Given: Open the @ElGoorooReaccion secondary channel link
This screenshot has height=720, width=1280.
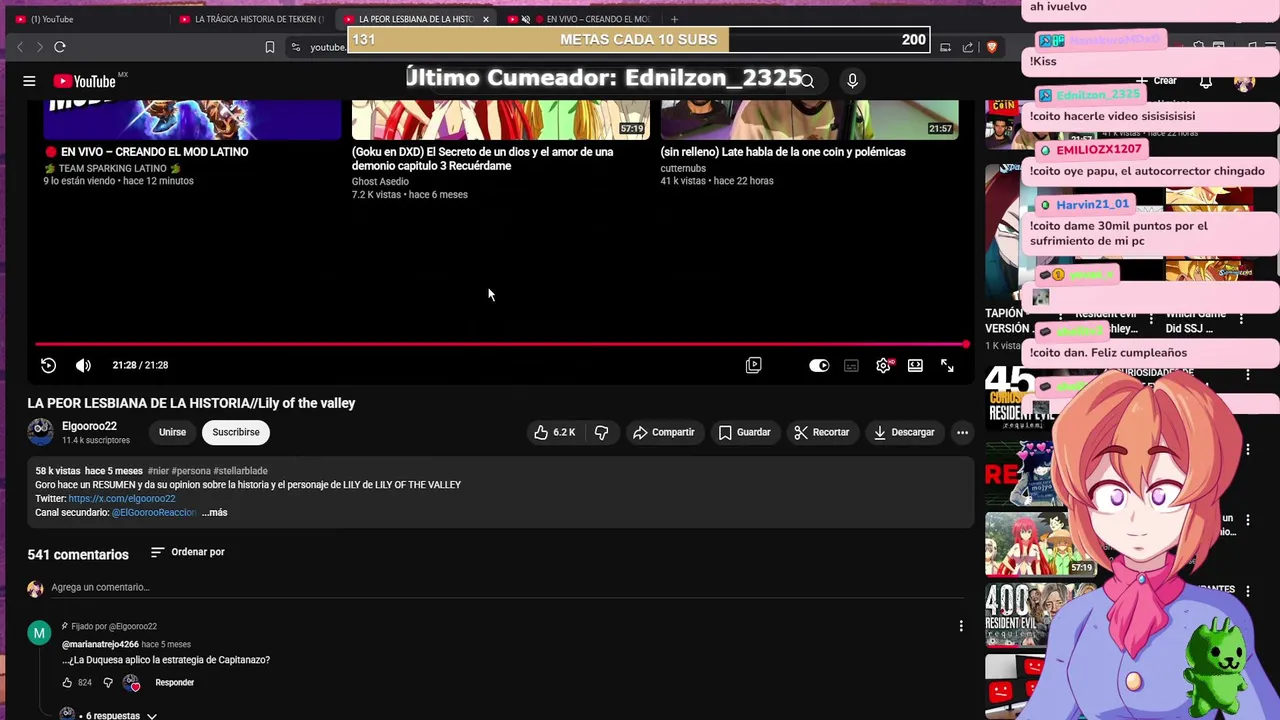Looking at the screenshot, I should [154, 512].
